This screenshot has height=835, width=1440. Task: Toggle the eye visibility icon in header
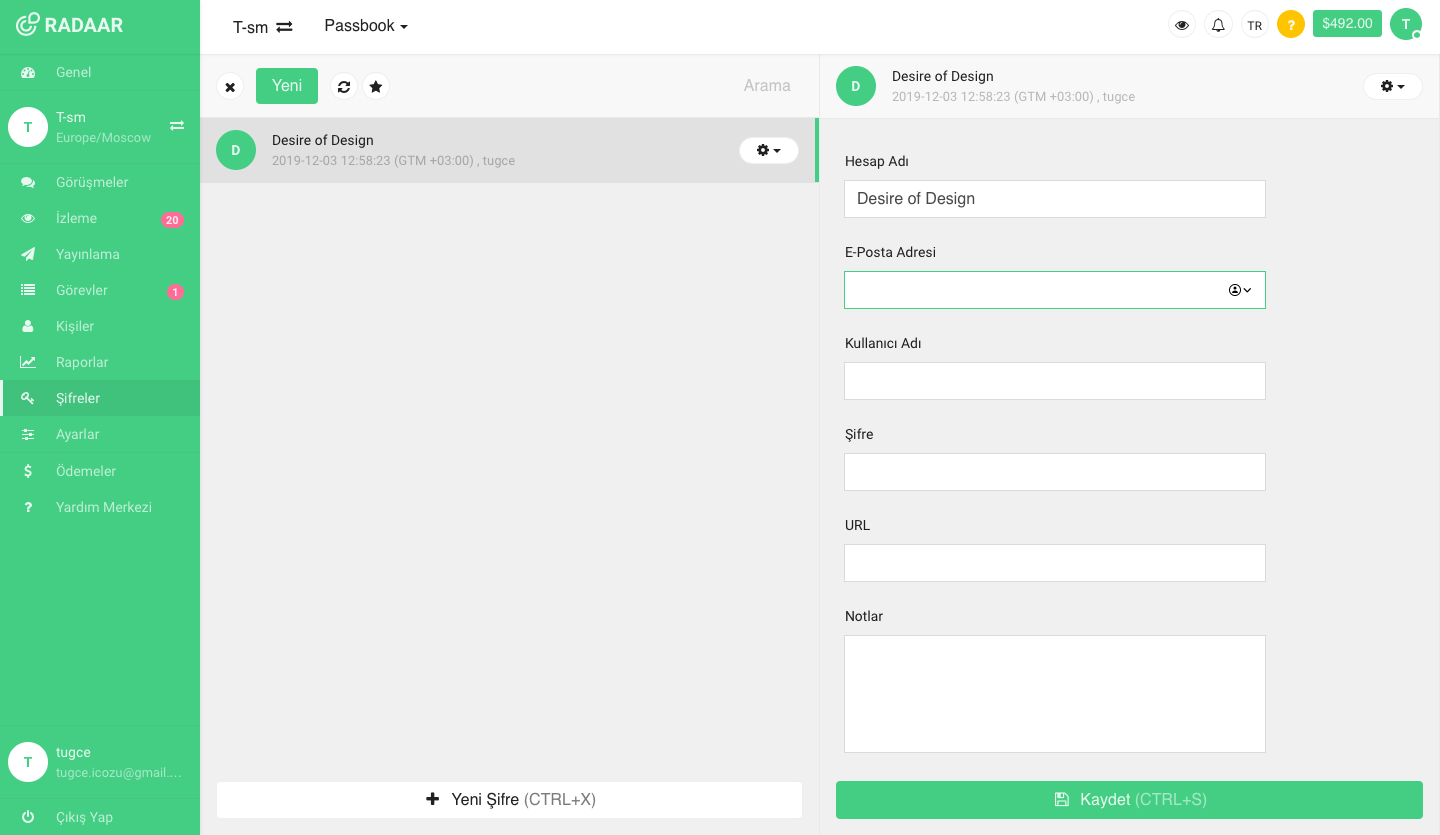pos(1182,25)
